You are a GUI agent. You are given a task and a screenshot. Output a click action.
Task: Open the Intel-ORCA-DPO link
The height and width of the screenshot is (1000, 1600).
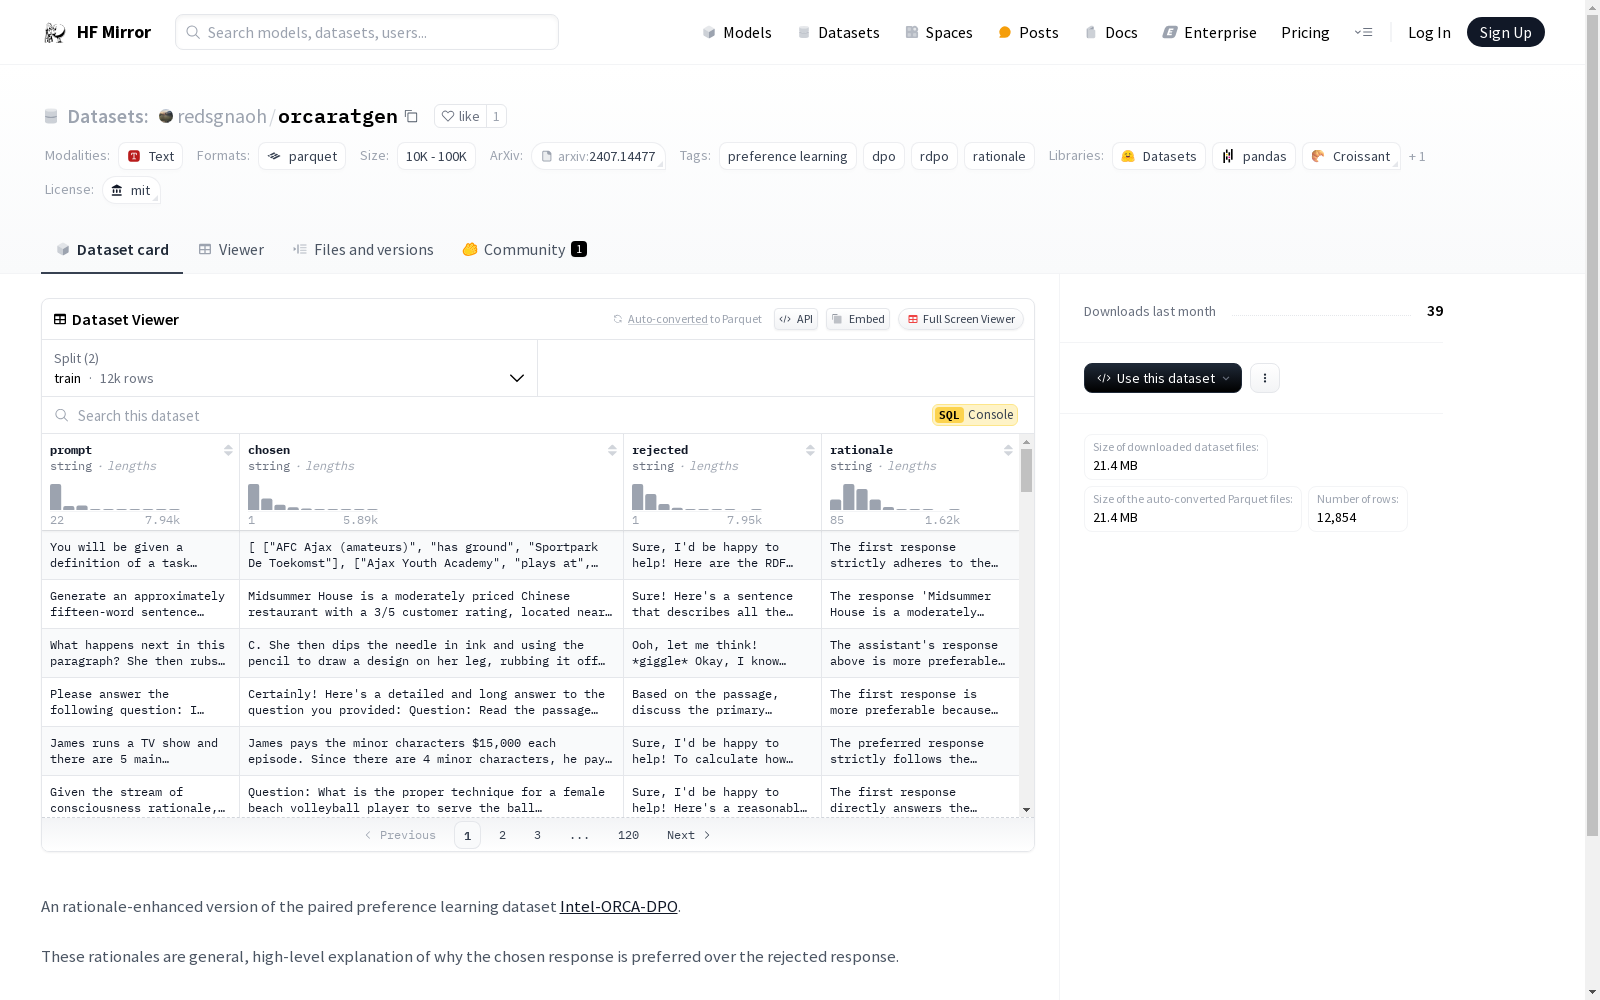click(x=619, y=907)
